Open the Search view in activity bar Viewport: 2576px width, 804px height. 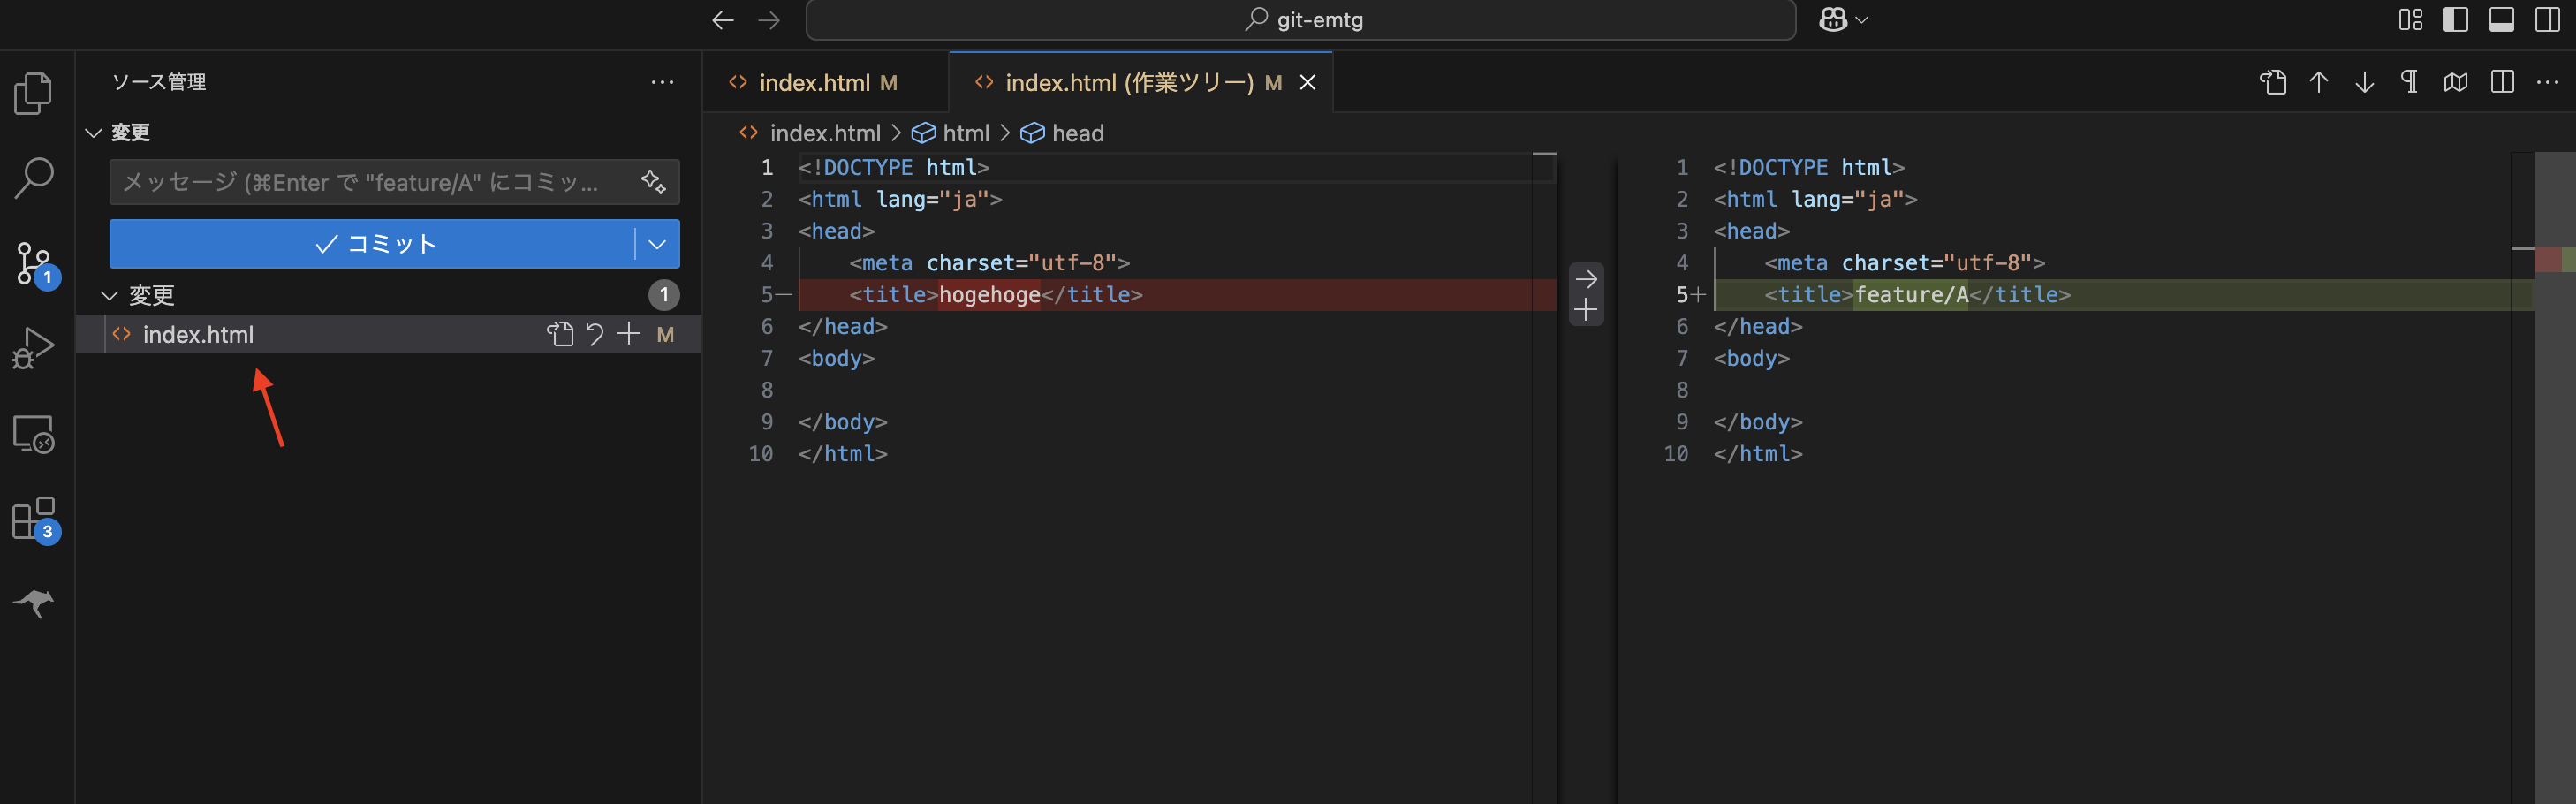[x=34, y=178]
